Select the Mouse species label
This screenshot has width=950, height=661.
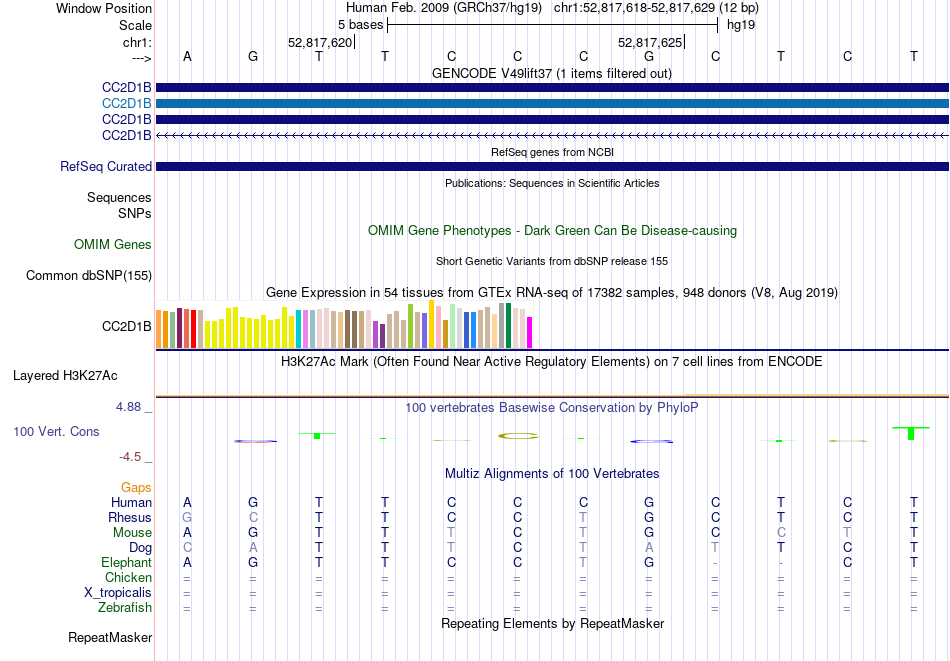click(132, 533)
